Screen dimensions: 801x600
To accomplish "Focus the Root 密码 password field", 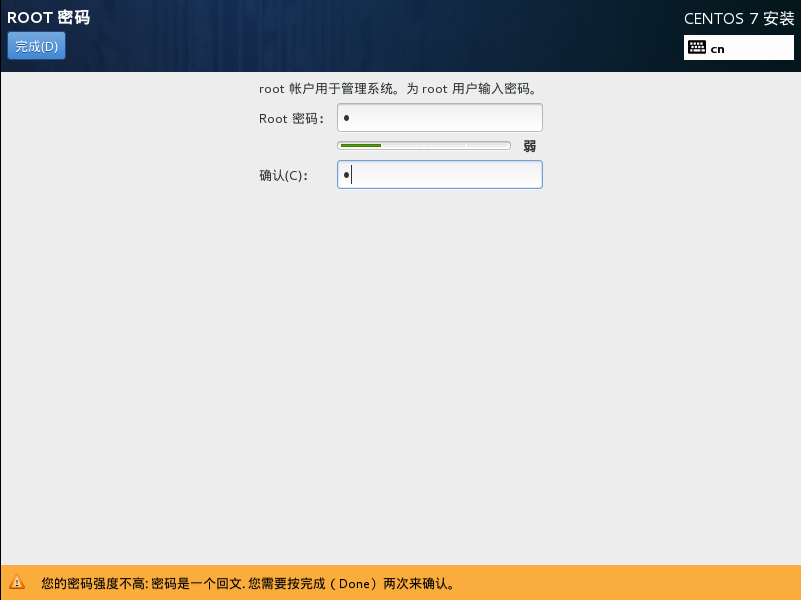I will coord(440,118).
